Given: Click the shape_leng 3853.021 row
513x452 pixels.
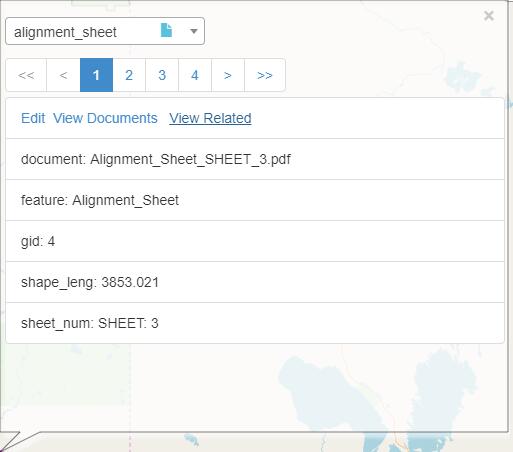Looking at the screenshot, I should coord(255,282).
